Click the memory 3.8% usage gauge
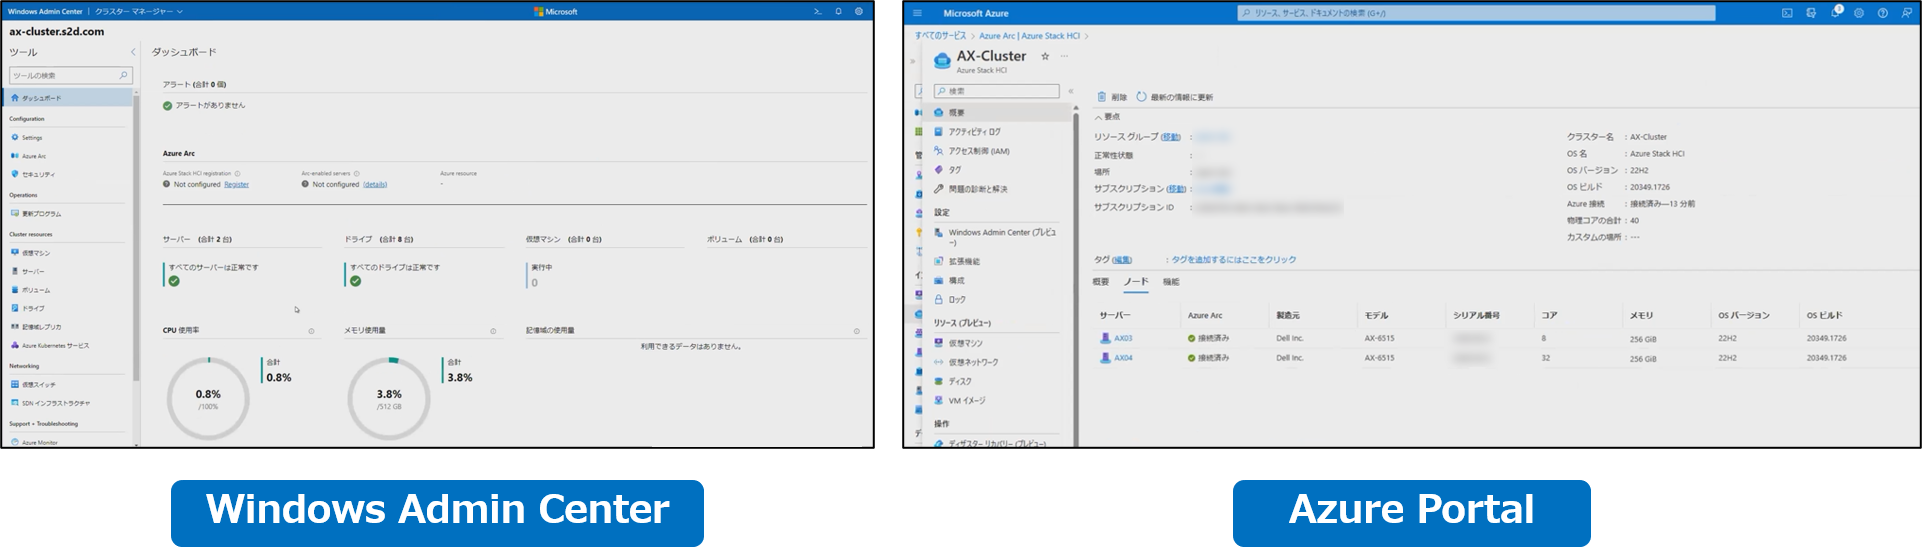 (x=389, y=398)
